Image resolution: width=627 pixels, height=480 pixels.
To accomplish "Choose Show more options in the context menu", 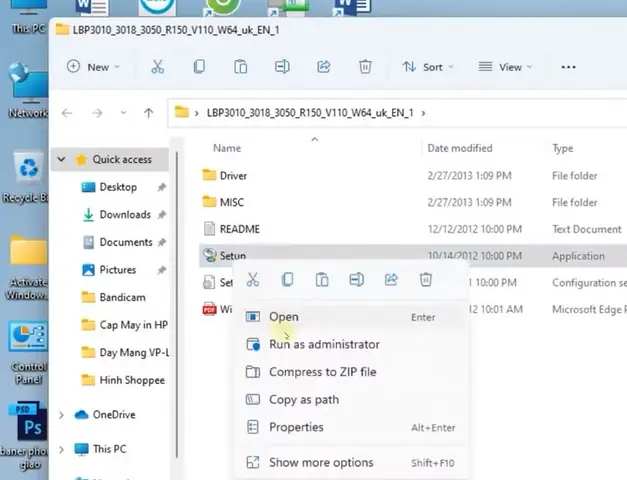I will 321,463.
